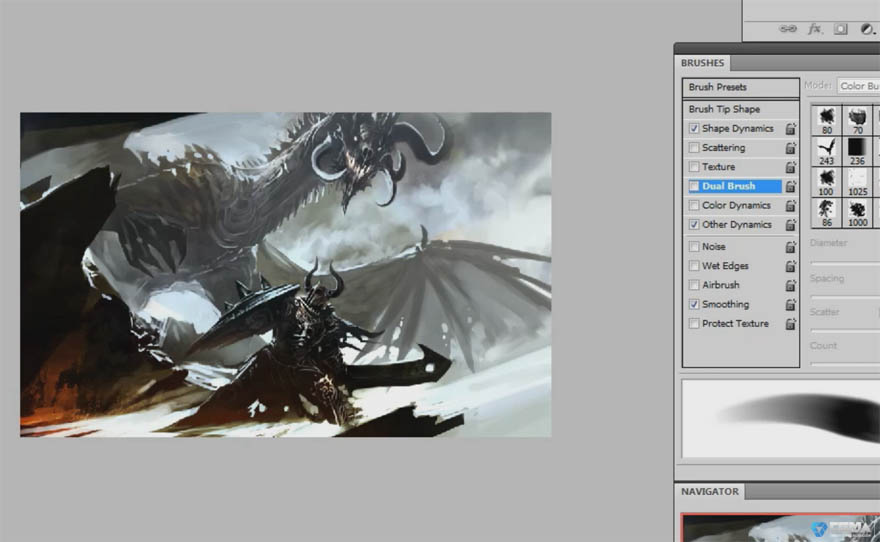Lock the Texture settings
This screenshot has width=880, height=542.
(791, 167)
